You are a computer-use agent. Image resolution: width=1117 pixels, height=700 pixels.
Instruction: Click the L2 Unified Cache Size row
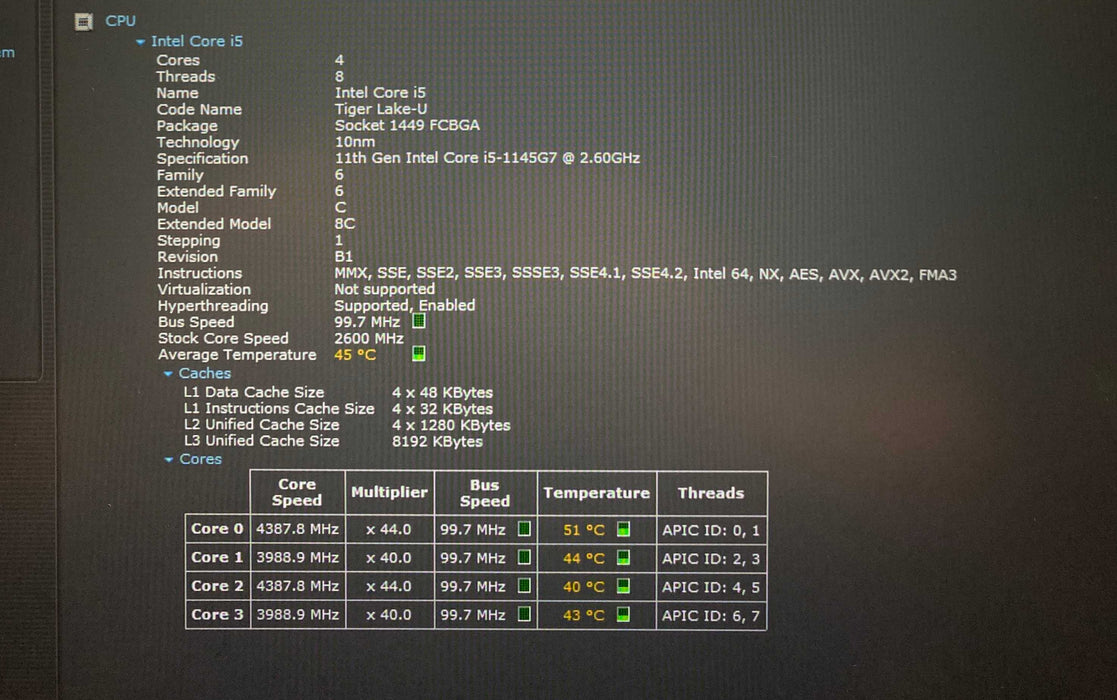[x=347, y=425]
